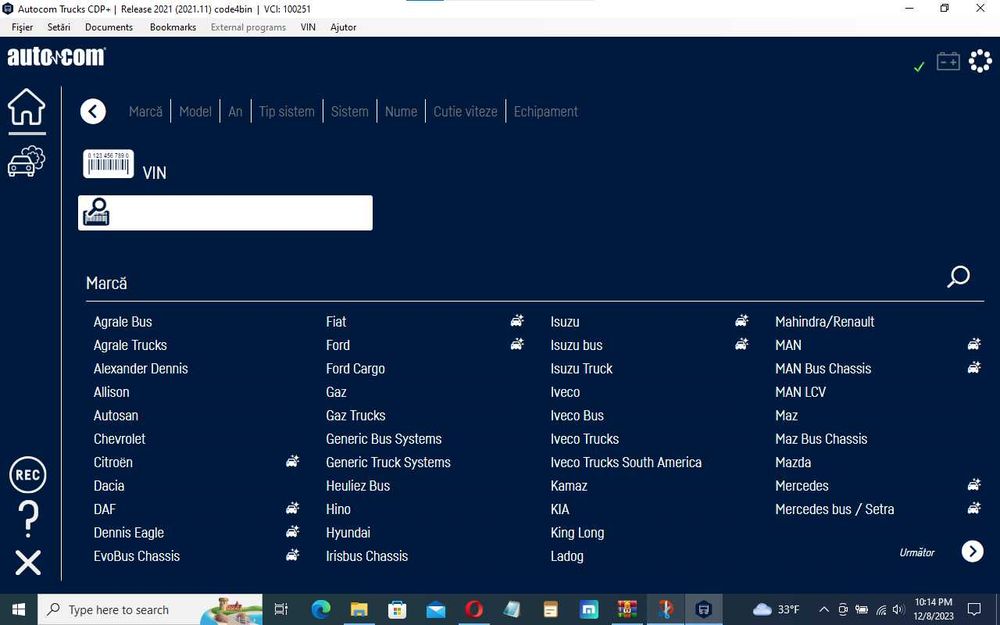The image size is (1000, 625).
Task: Select the Model breadcrumb step
Action: pos(195,112)
